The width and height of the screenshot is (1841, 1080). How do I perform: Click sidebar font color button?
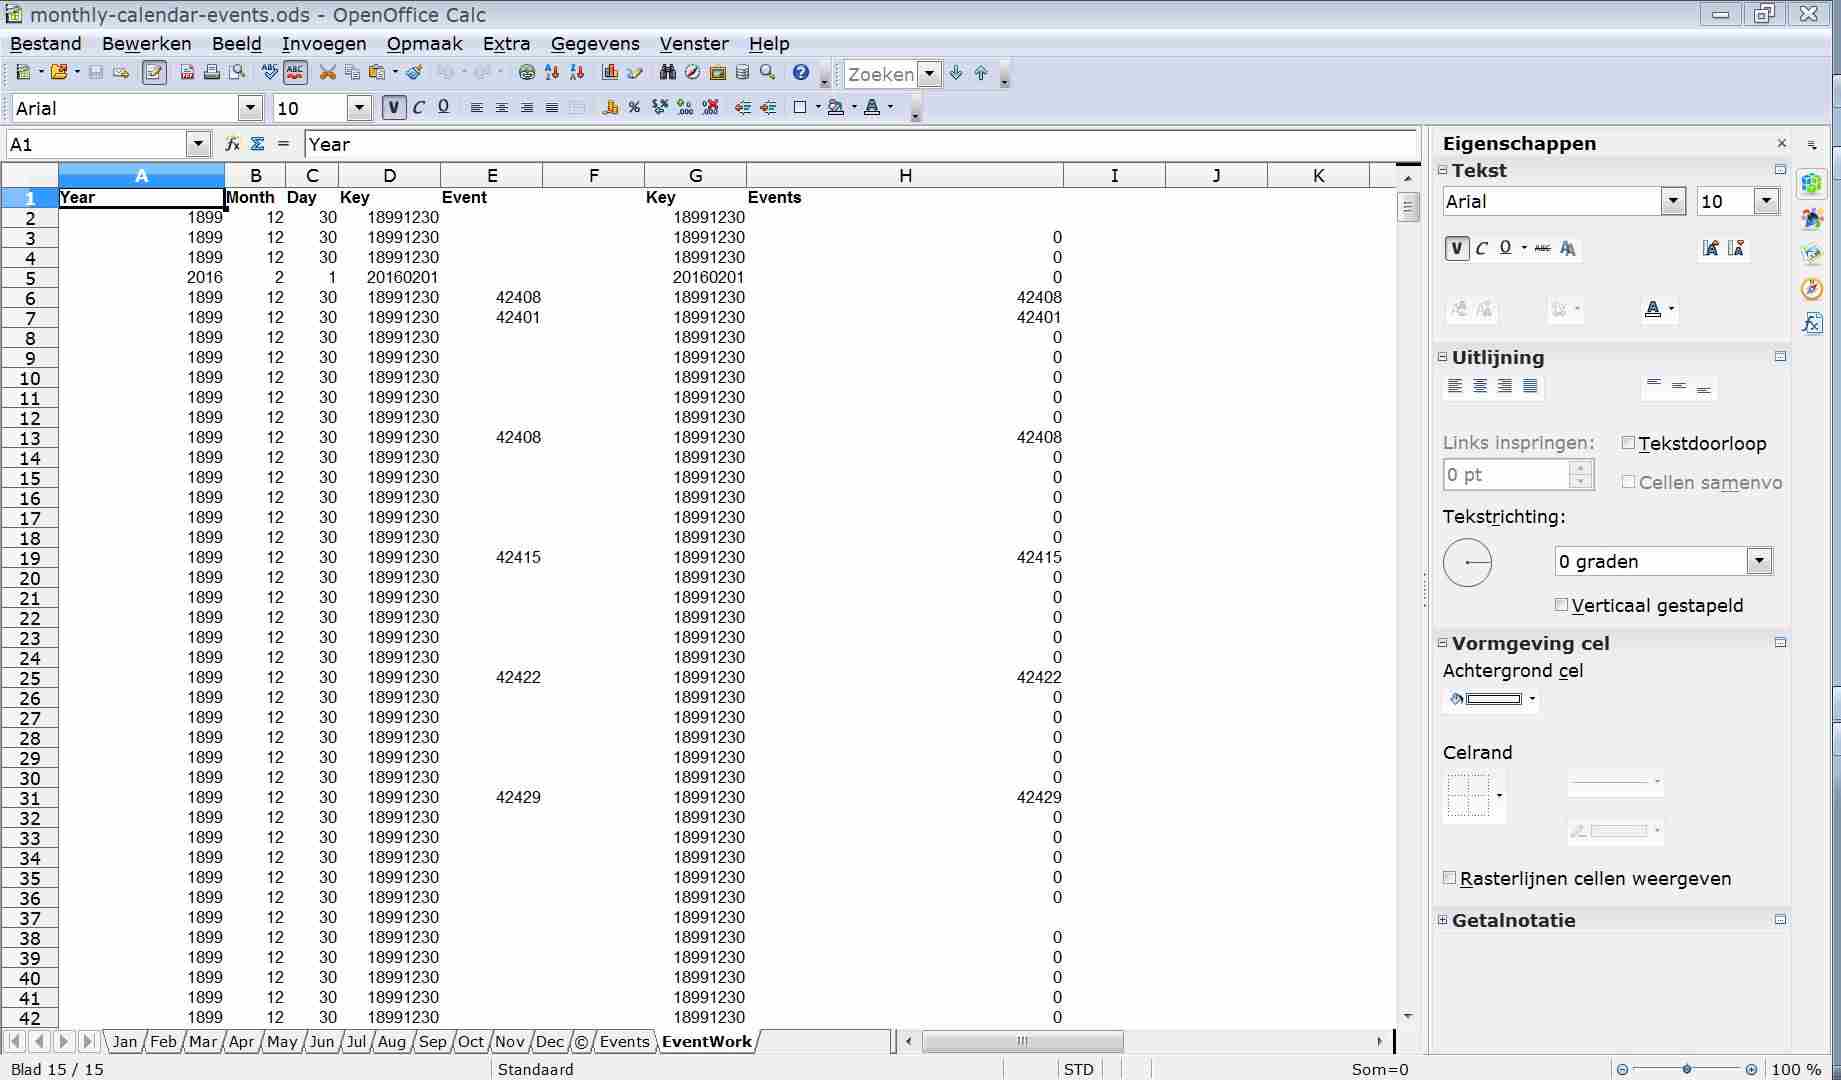click(1652, 310)
